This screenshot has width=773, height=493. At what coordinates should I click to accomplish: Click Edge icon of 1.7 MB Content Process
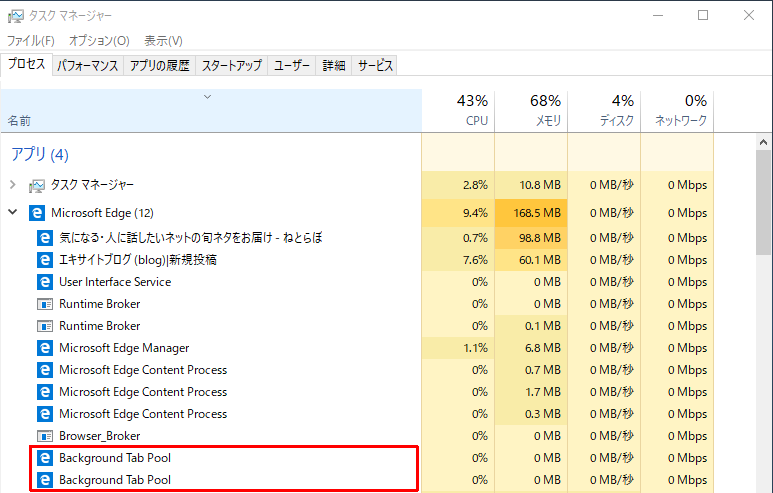click(x=45, y=392)
